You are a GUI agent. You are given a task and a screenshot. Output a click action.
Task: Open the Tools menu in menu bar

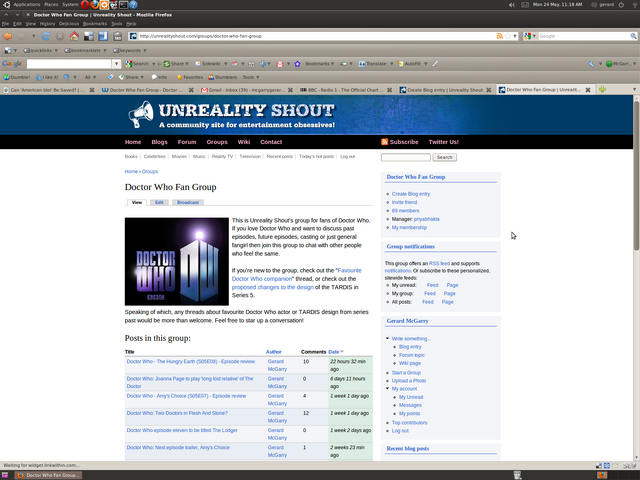coord(117,24)
